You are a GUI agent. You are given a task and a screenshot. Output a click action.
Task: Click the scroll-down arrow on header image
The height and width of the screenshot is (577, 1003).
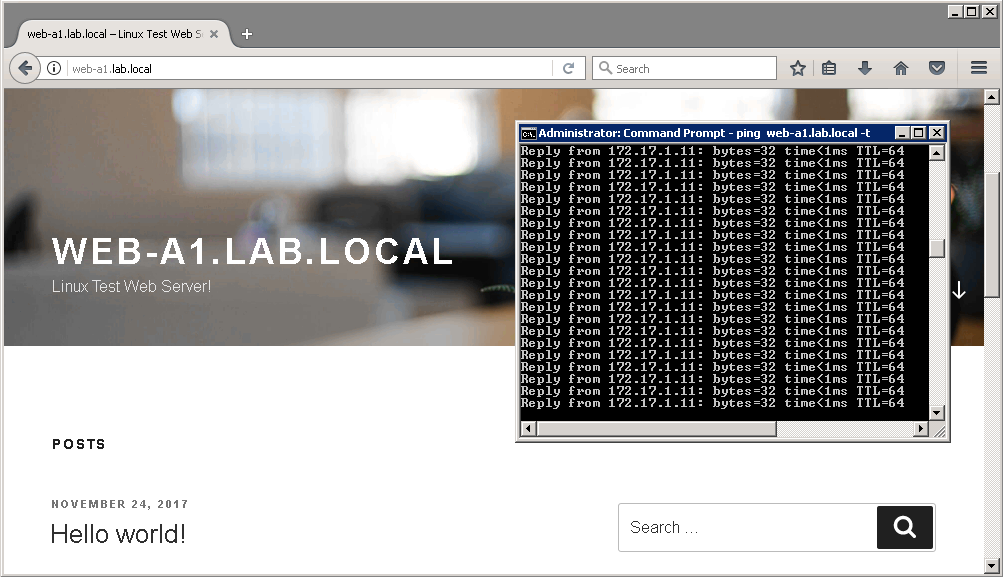click(959, 290)
